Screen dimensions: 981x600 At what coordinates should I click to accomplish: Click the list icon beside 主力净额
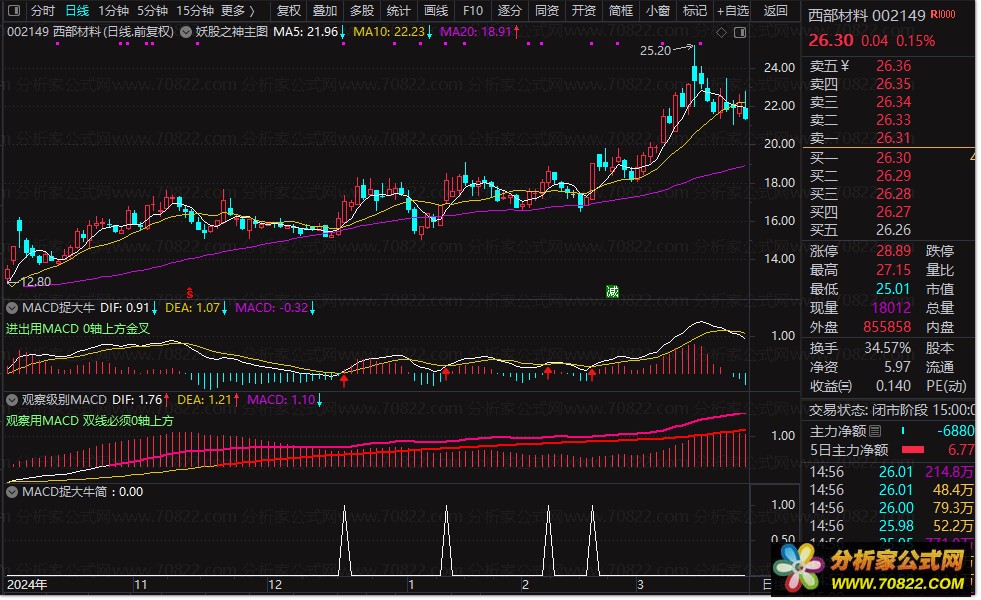pyautogui.click(x=875, y=431)
